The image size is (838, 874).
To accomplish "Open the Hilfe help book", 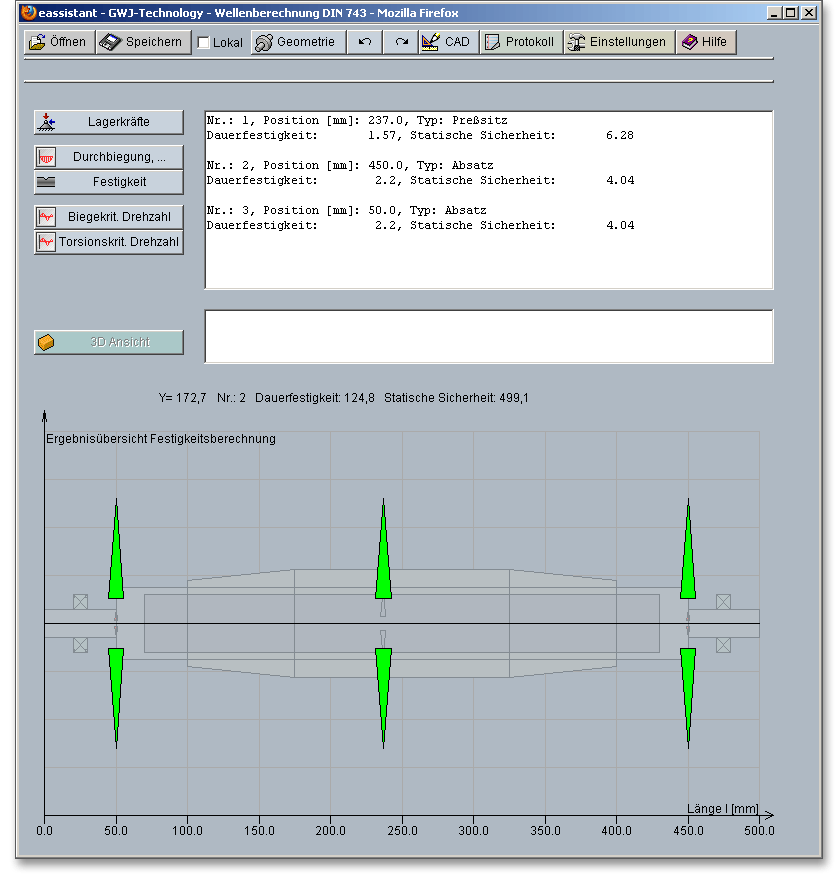I will click(x=705, y=42).
